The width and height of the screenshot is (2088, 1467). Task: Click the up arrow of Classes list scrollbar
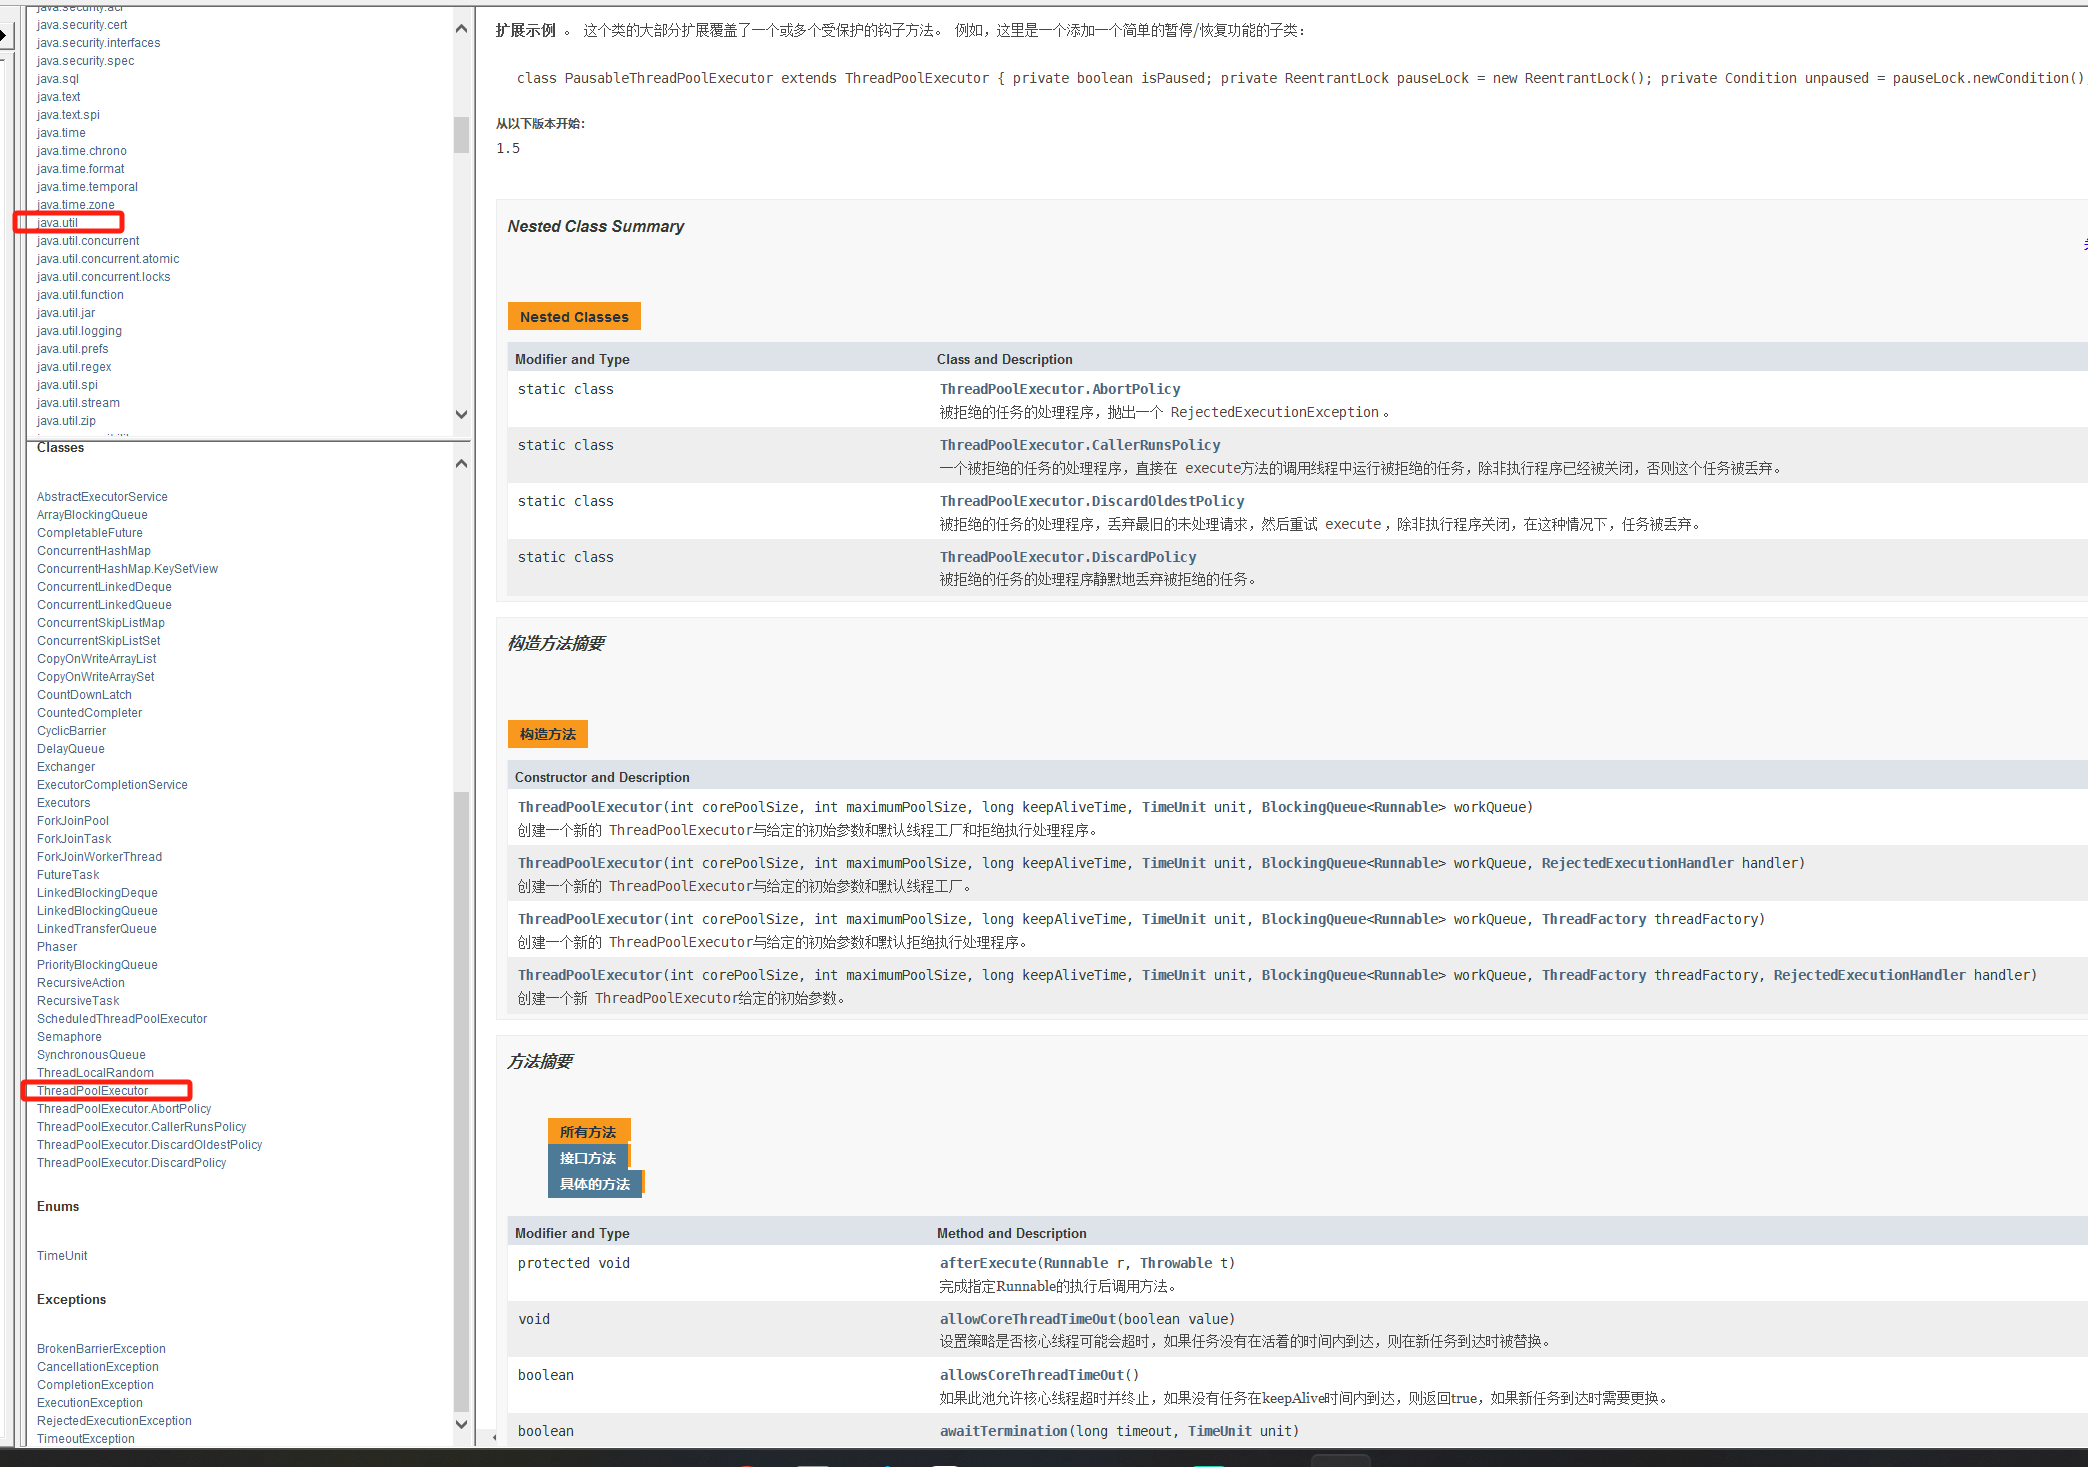click(461, 463)
